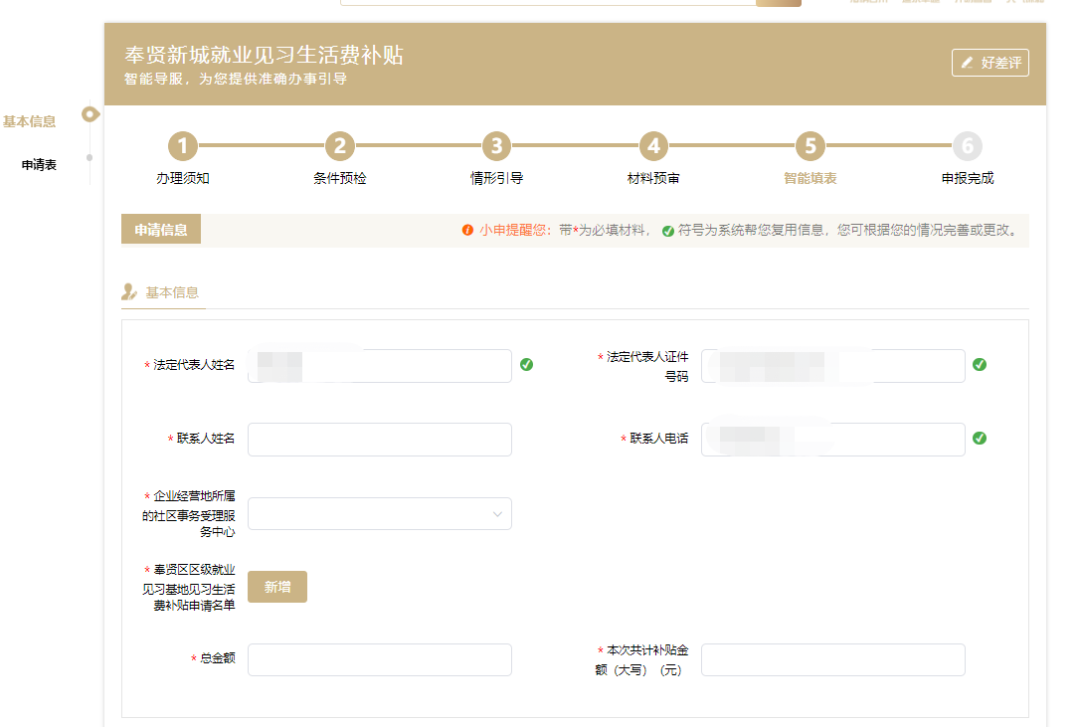Click the 新增 button to add 补贴申请名单

tap(277, 586)
